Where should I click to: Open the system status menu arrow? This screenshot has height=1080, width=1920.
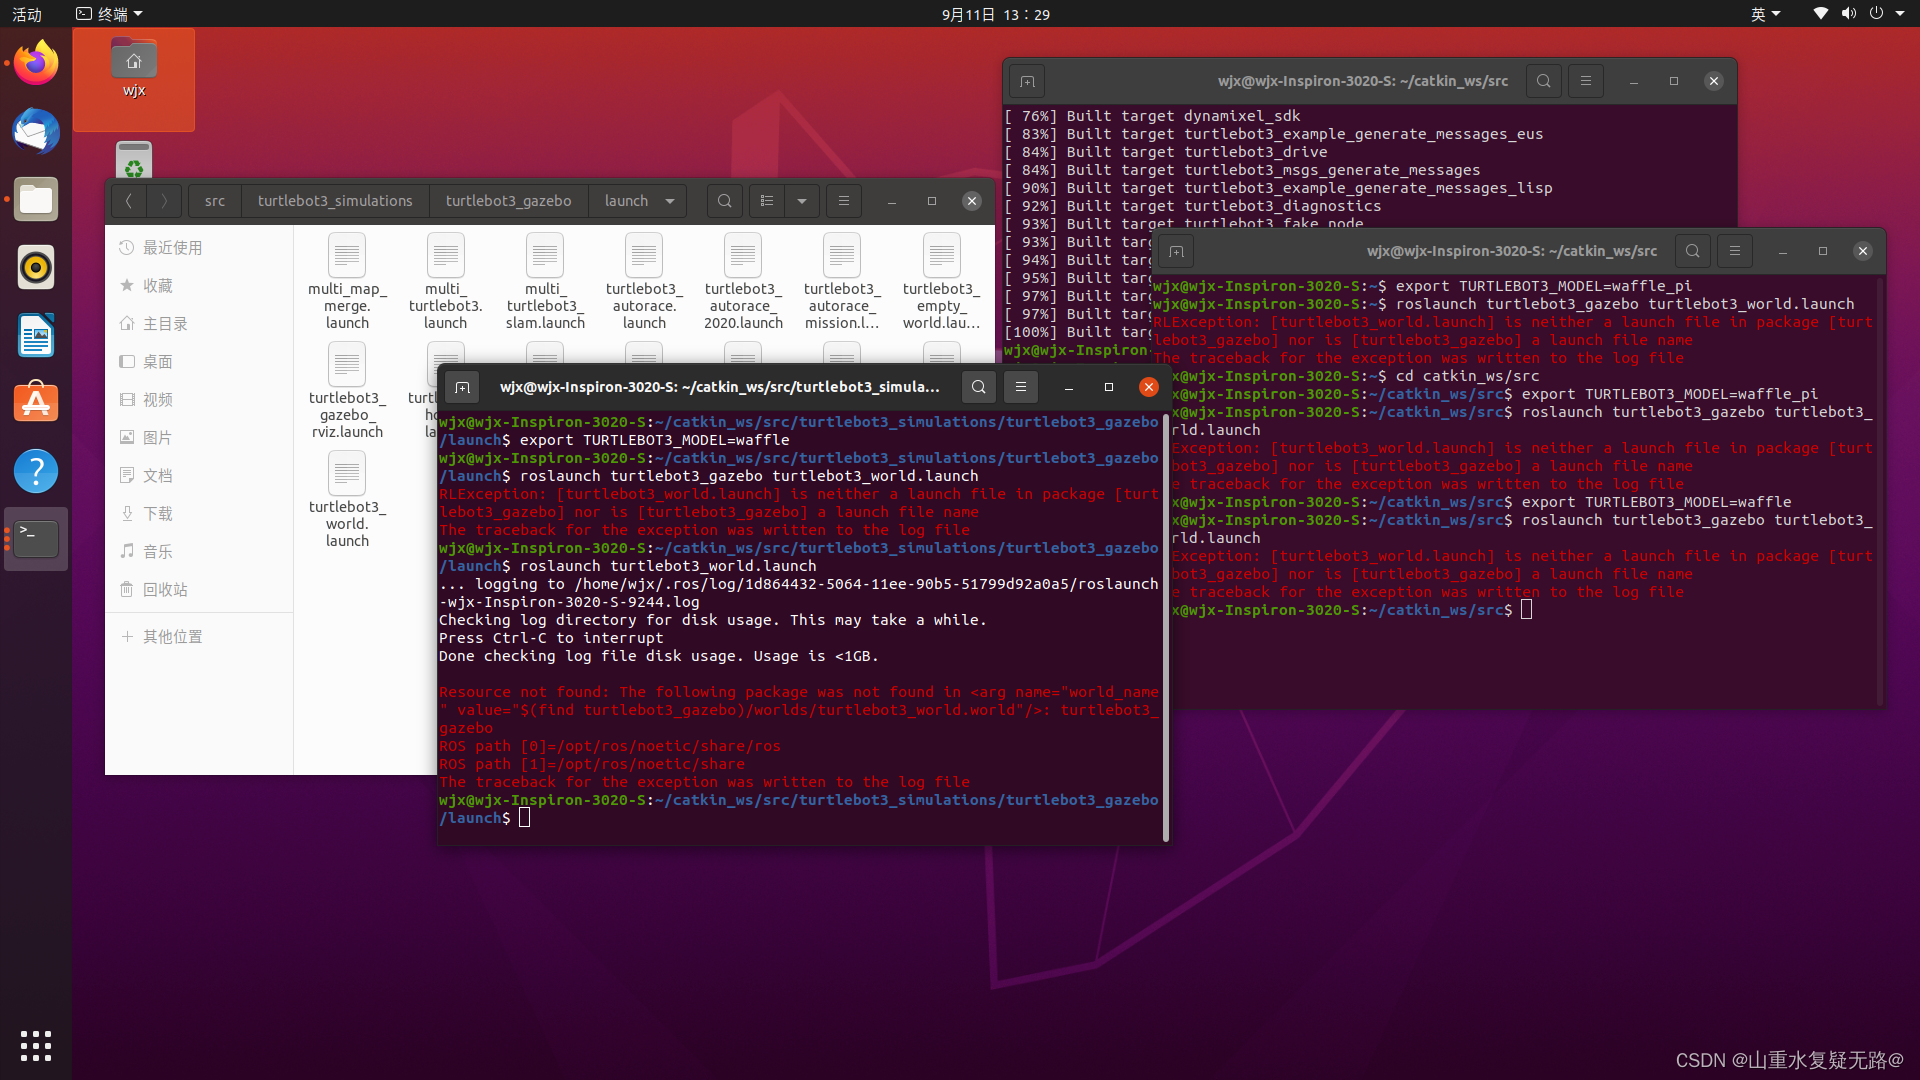[1900, 14]
